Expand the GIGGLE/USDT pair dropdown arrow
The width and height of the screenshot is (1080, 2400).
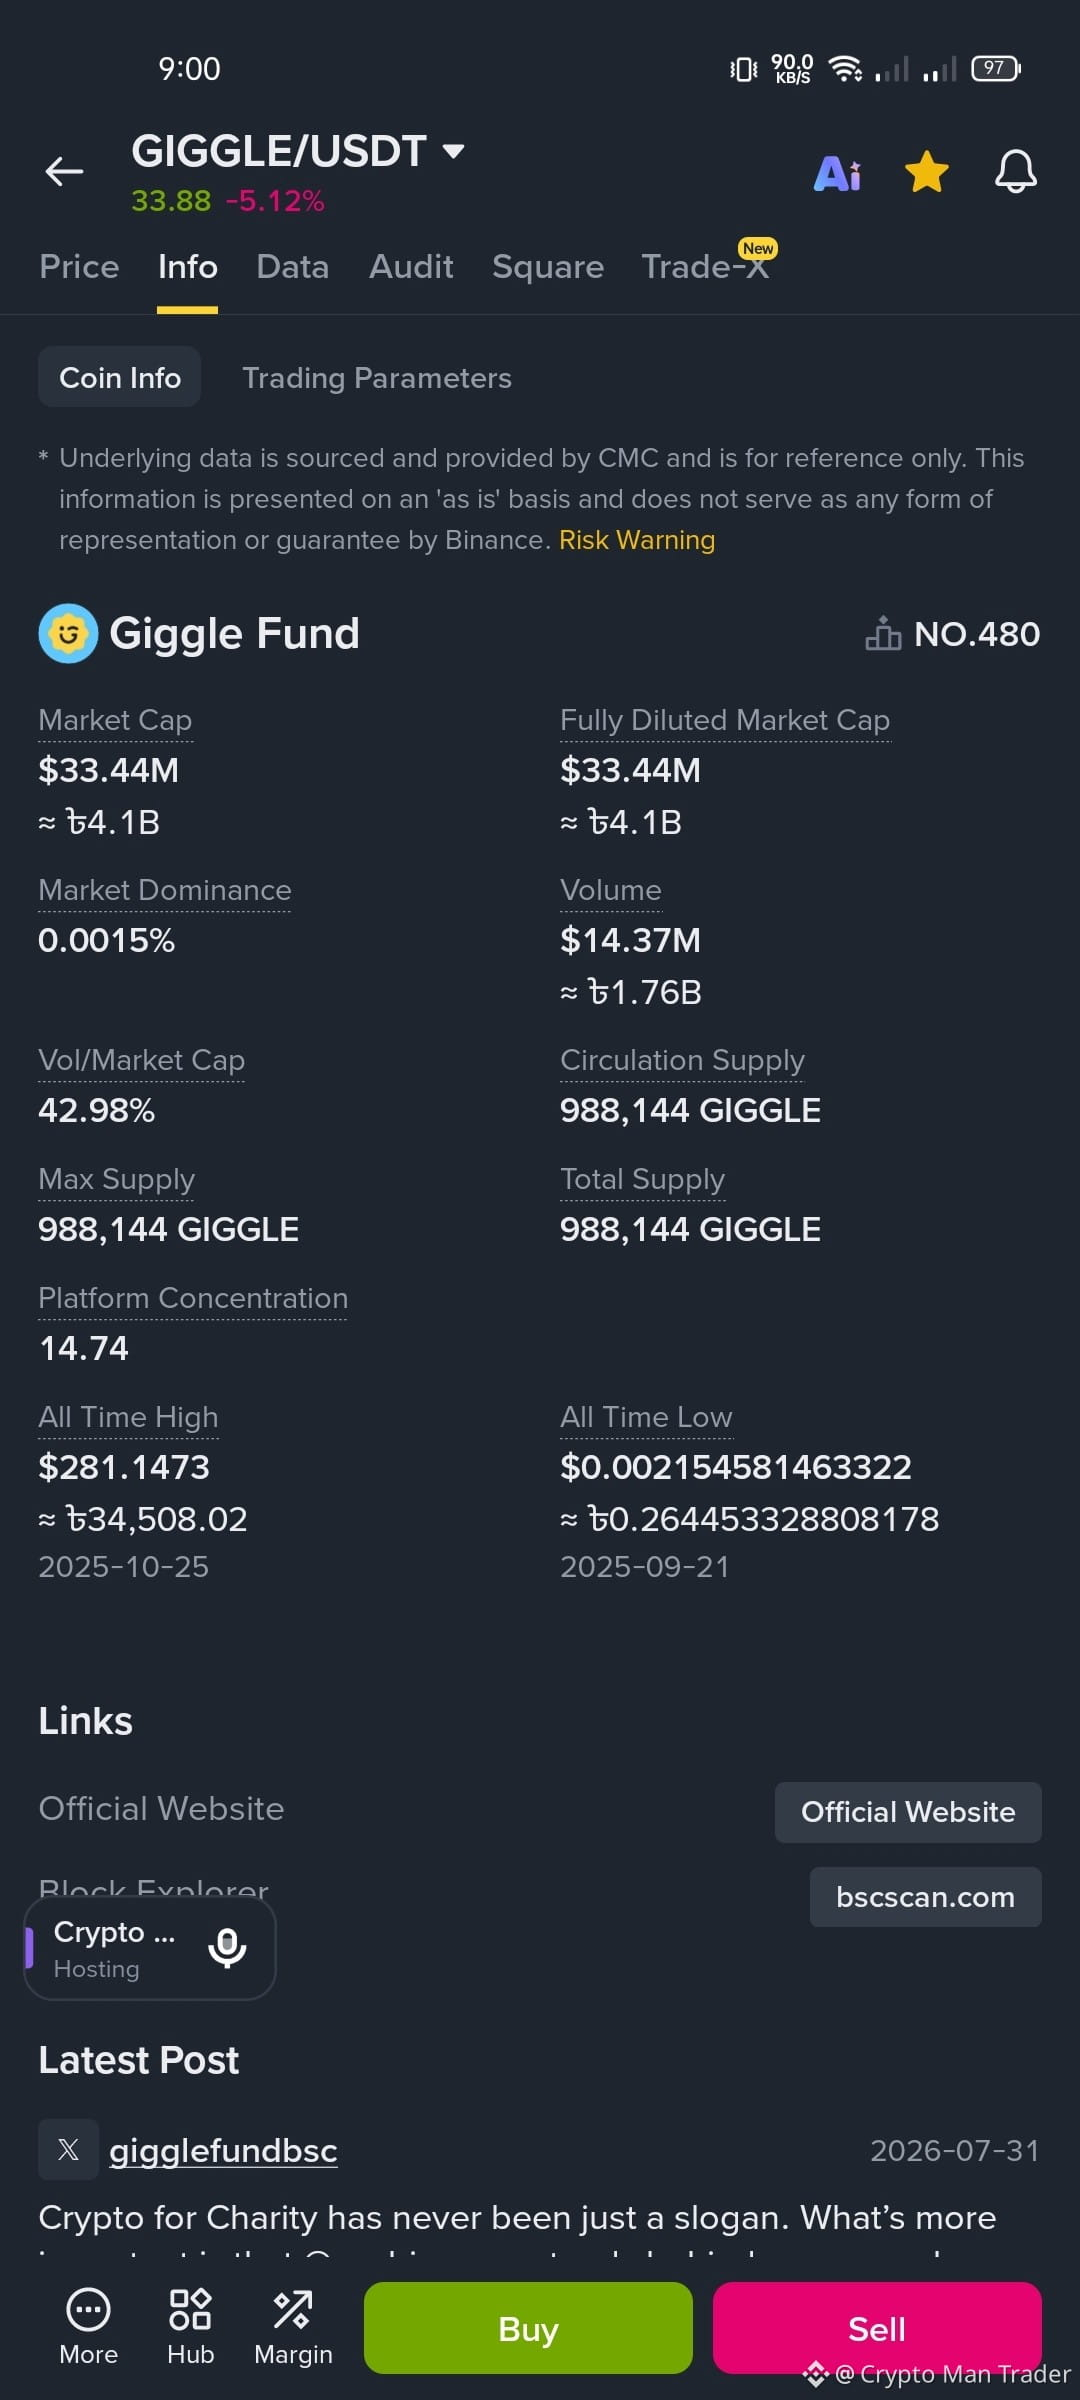[453, 151]
